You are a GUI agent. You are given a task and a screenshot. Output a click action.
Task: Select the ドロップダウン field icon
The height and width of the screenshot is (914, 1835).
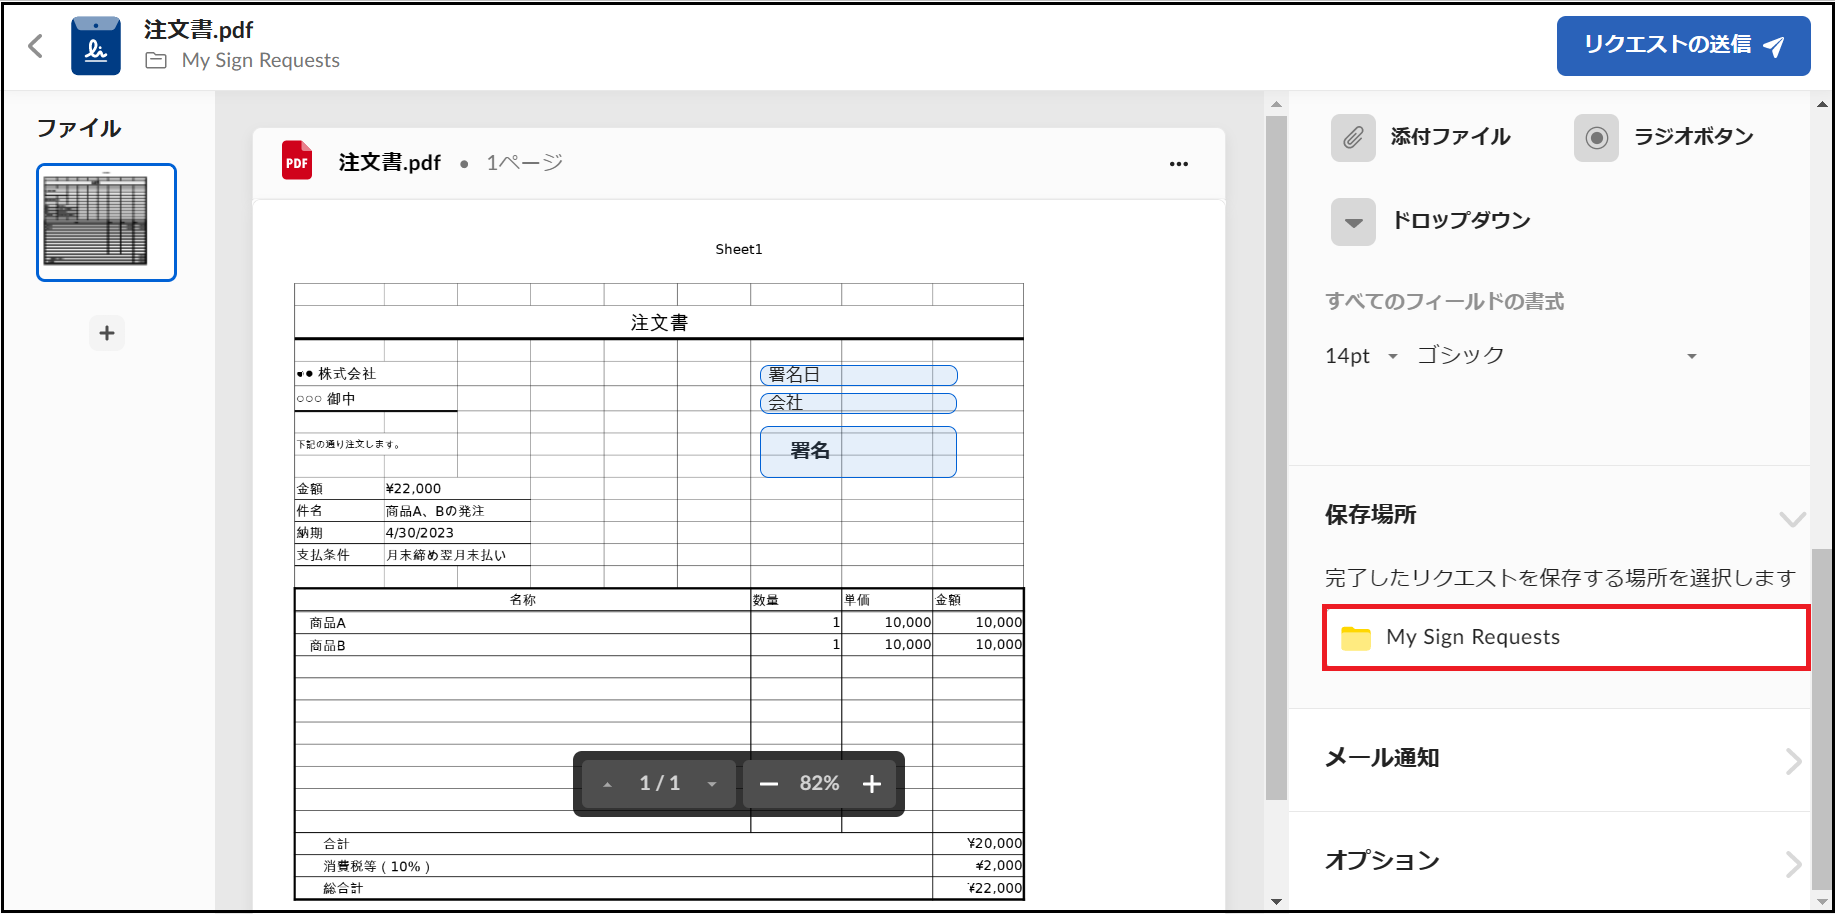pos(1352,222)
